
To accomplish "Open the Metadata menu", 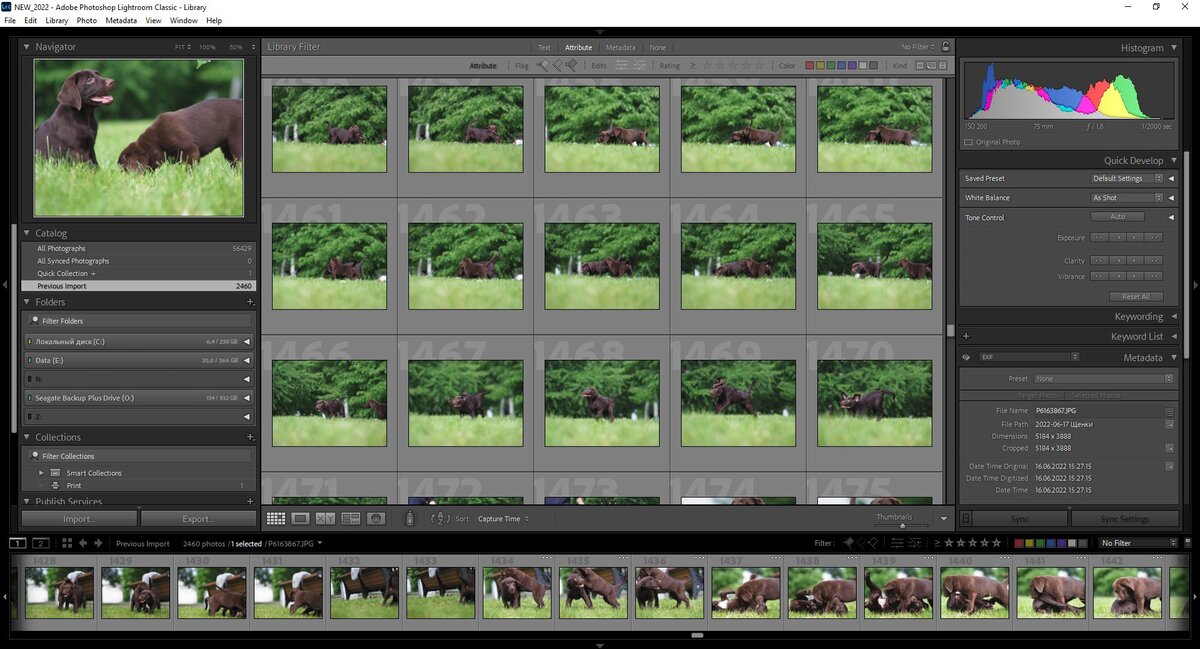I will [x=121, y=20].
